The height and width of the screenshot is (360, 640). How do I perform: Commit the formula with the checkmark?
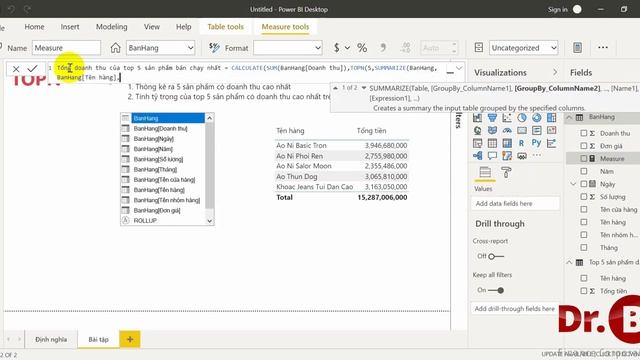tap(33, 69)
